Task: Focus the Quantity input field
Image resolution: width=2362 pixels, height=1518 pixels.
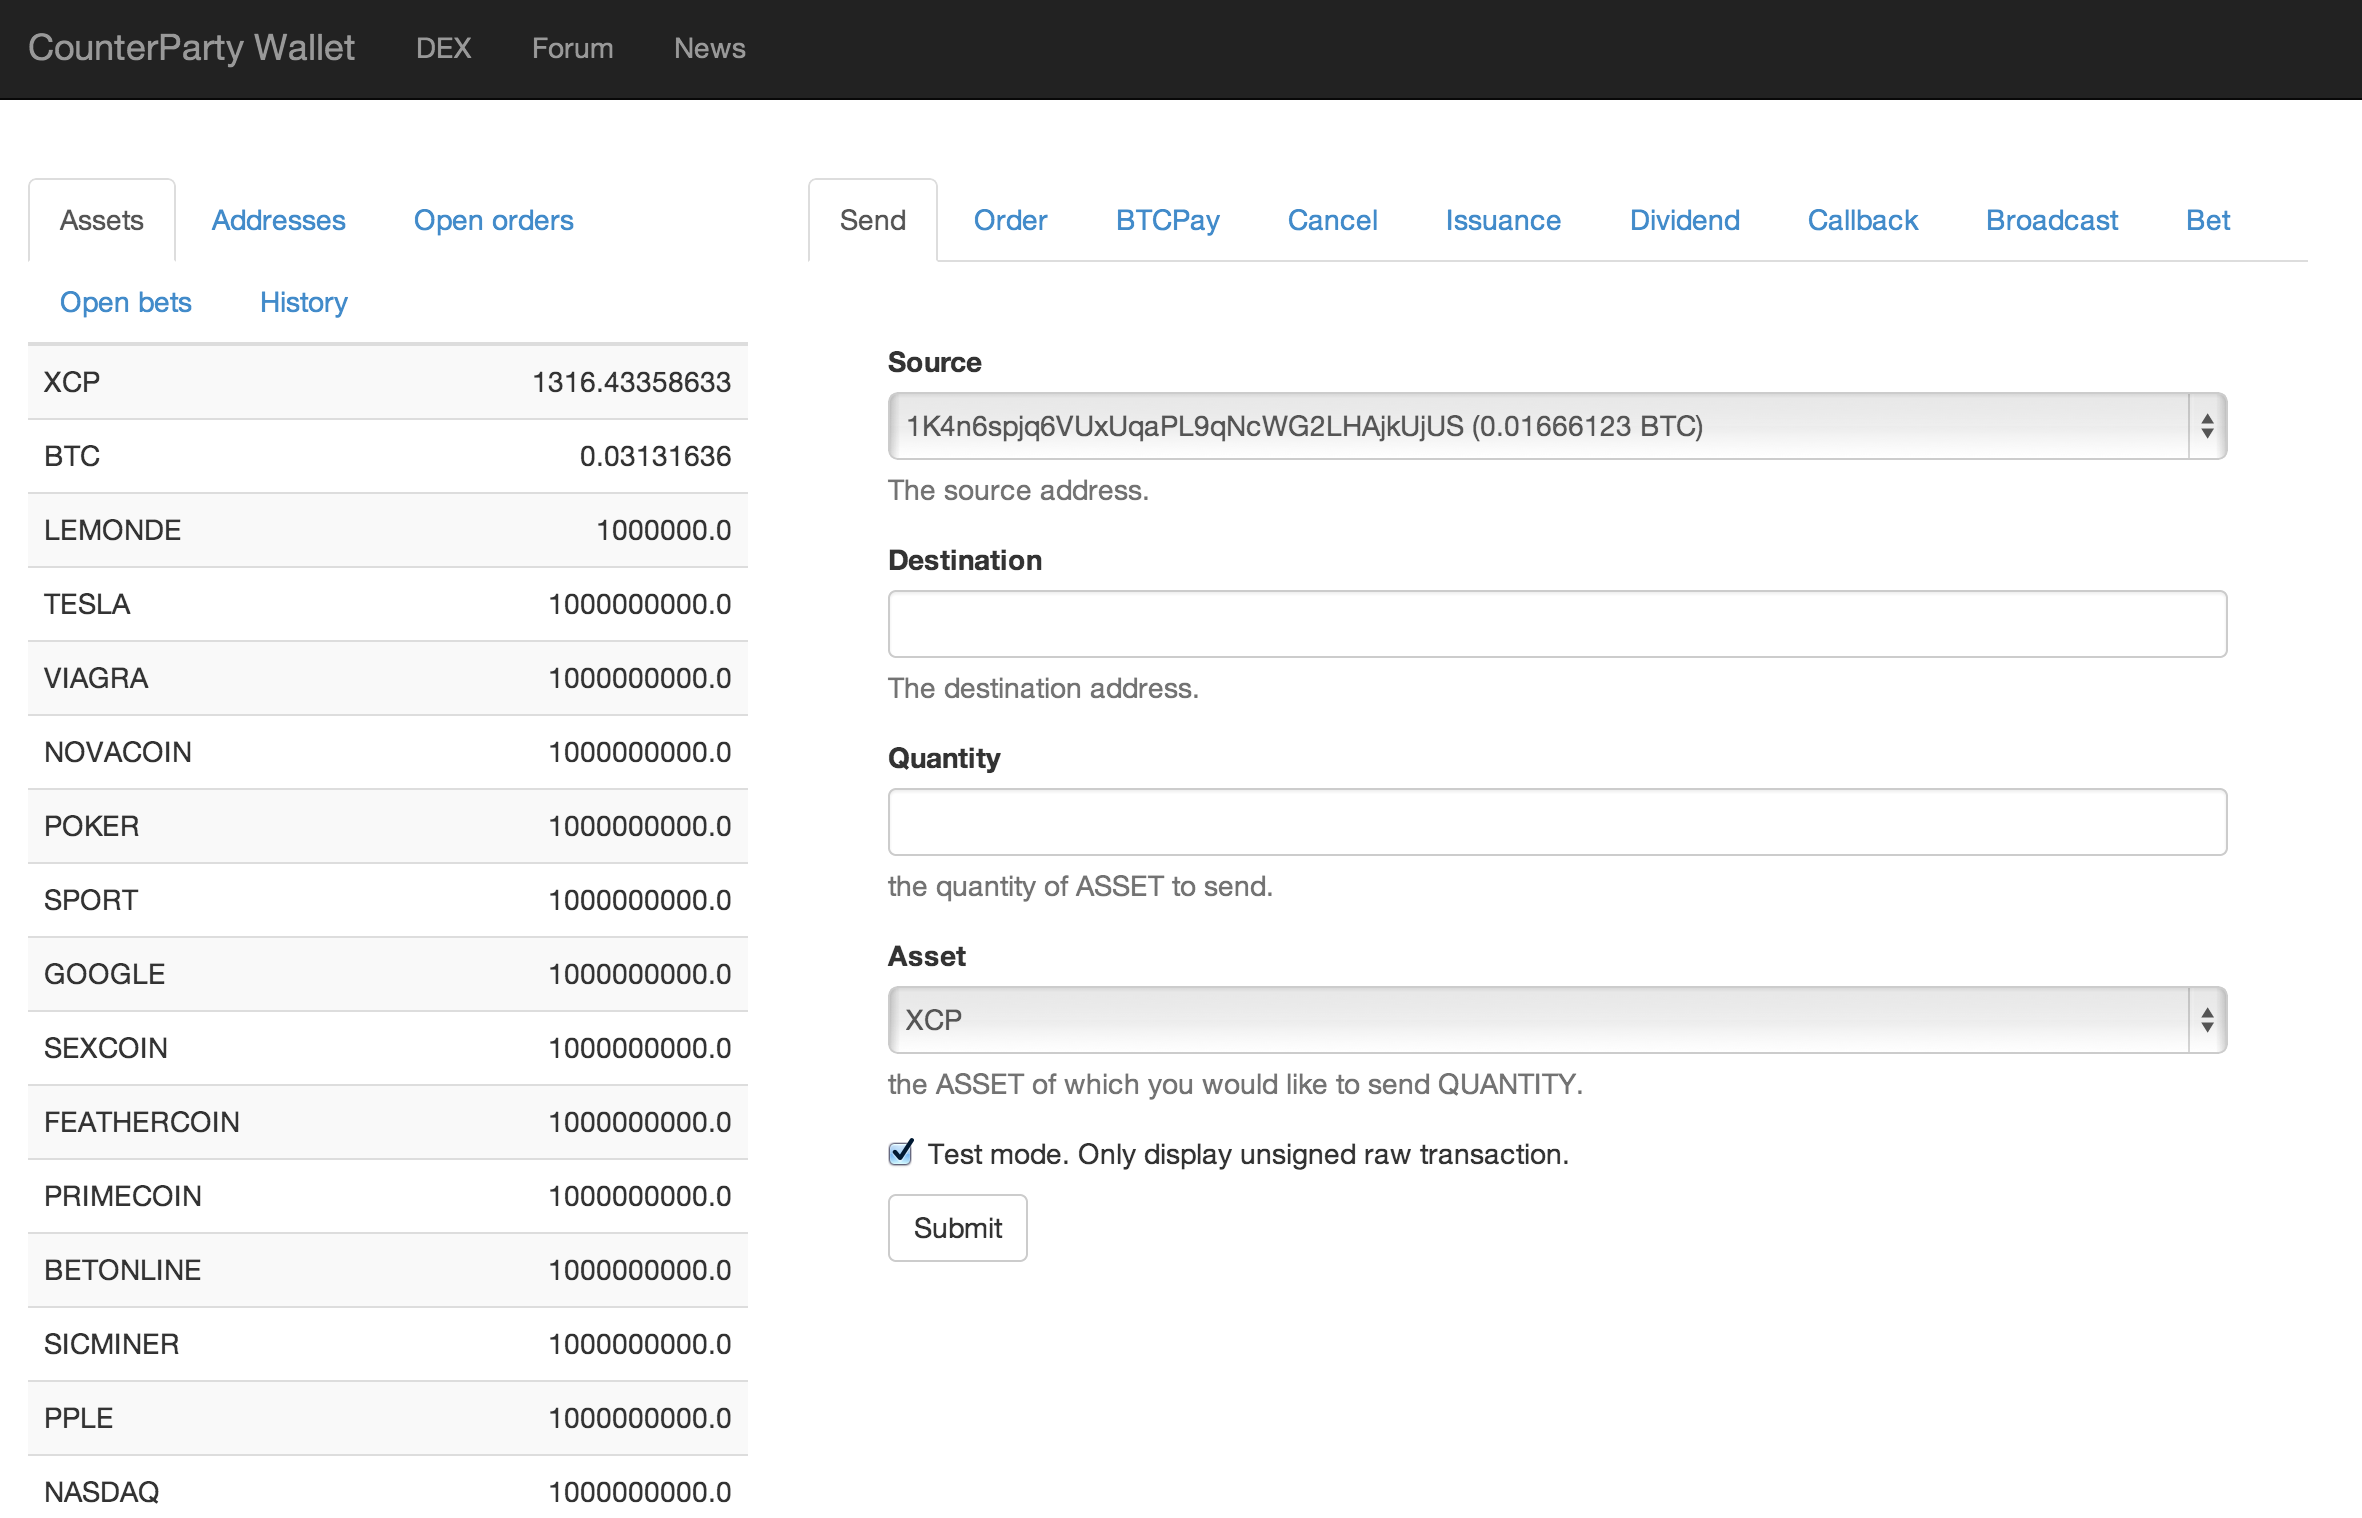Action: coord(1556,822)
